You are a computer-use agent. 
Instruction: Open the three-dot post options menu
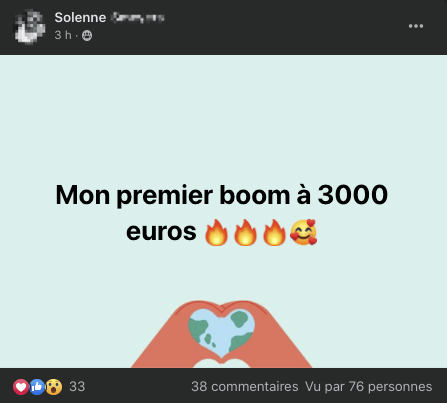(416, 26)
